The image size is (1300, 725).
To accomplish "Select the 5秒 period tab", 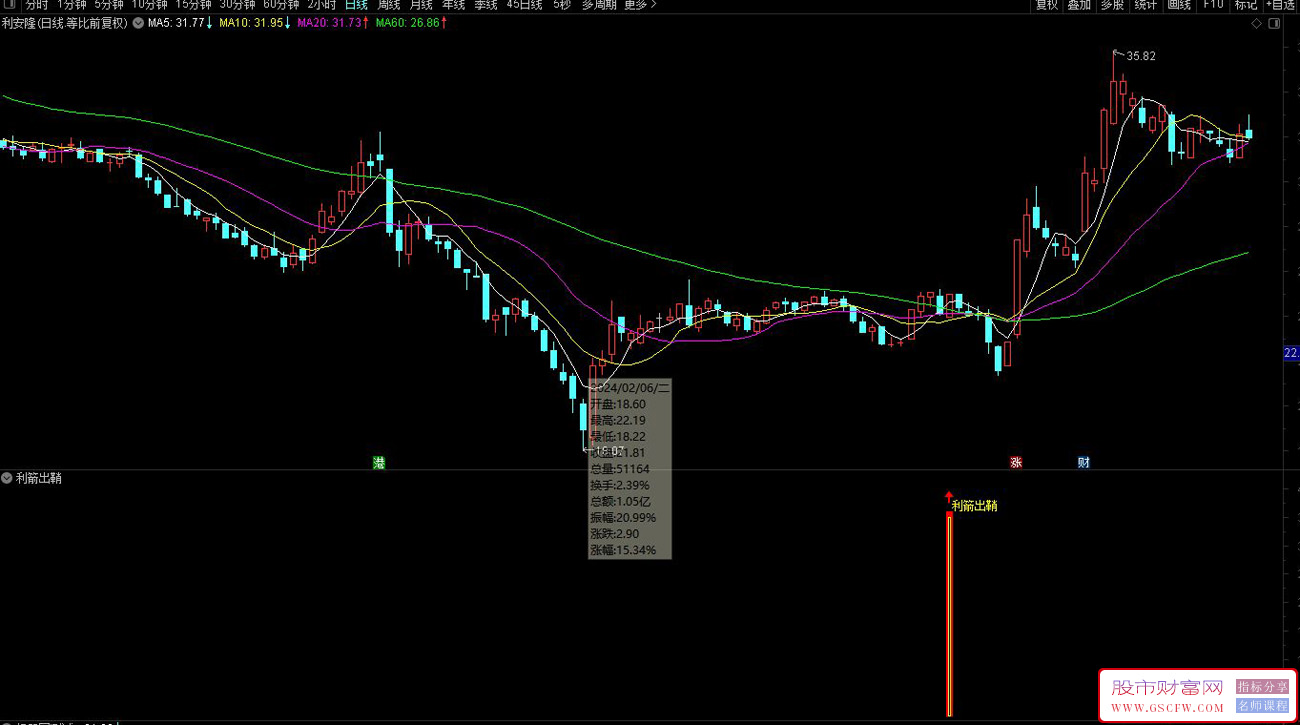I will [562, 5].
